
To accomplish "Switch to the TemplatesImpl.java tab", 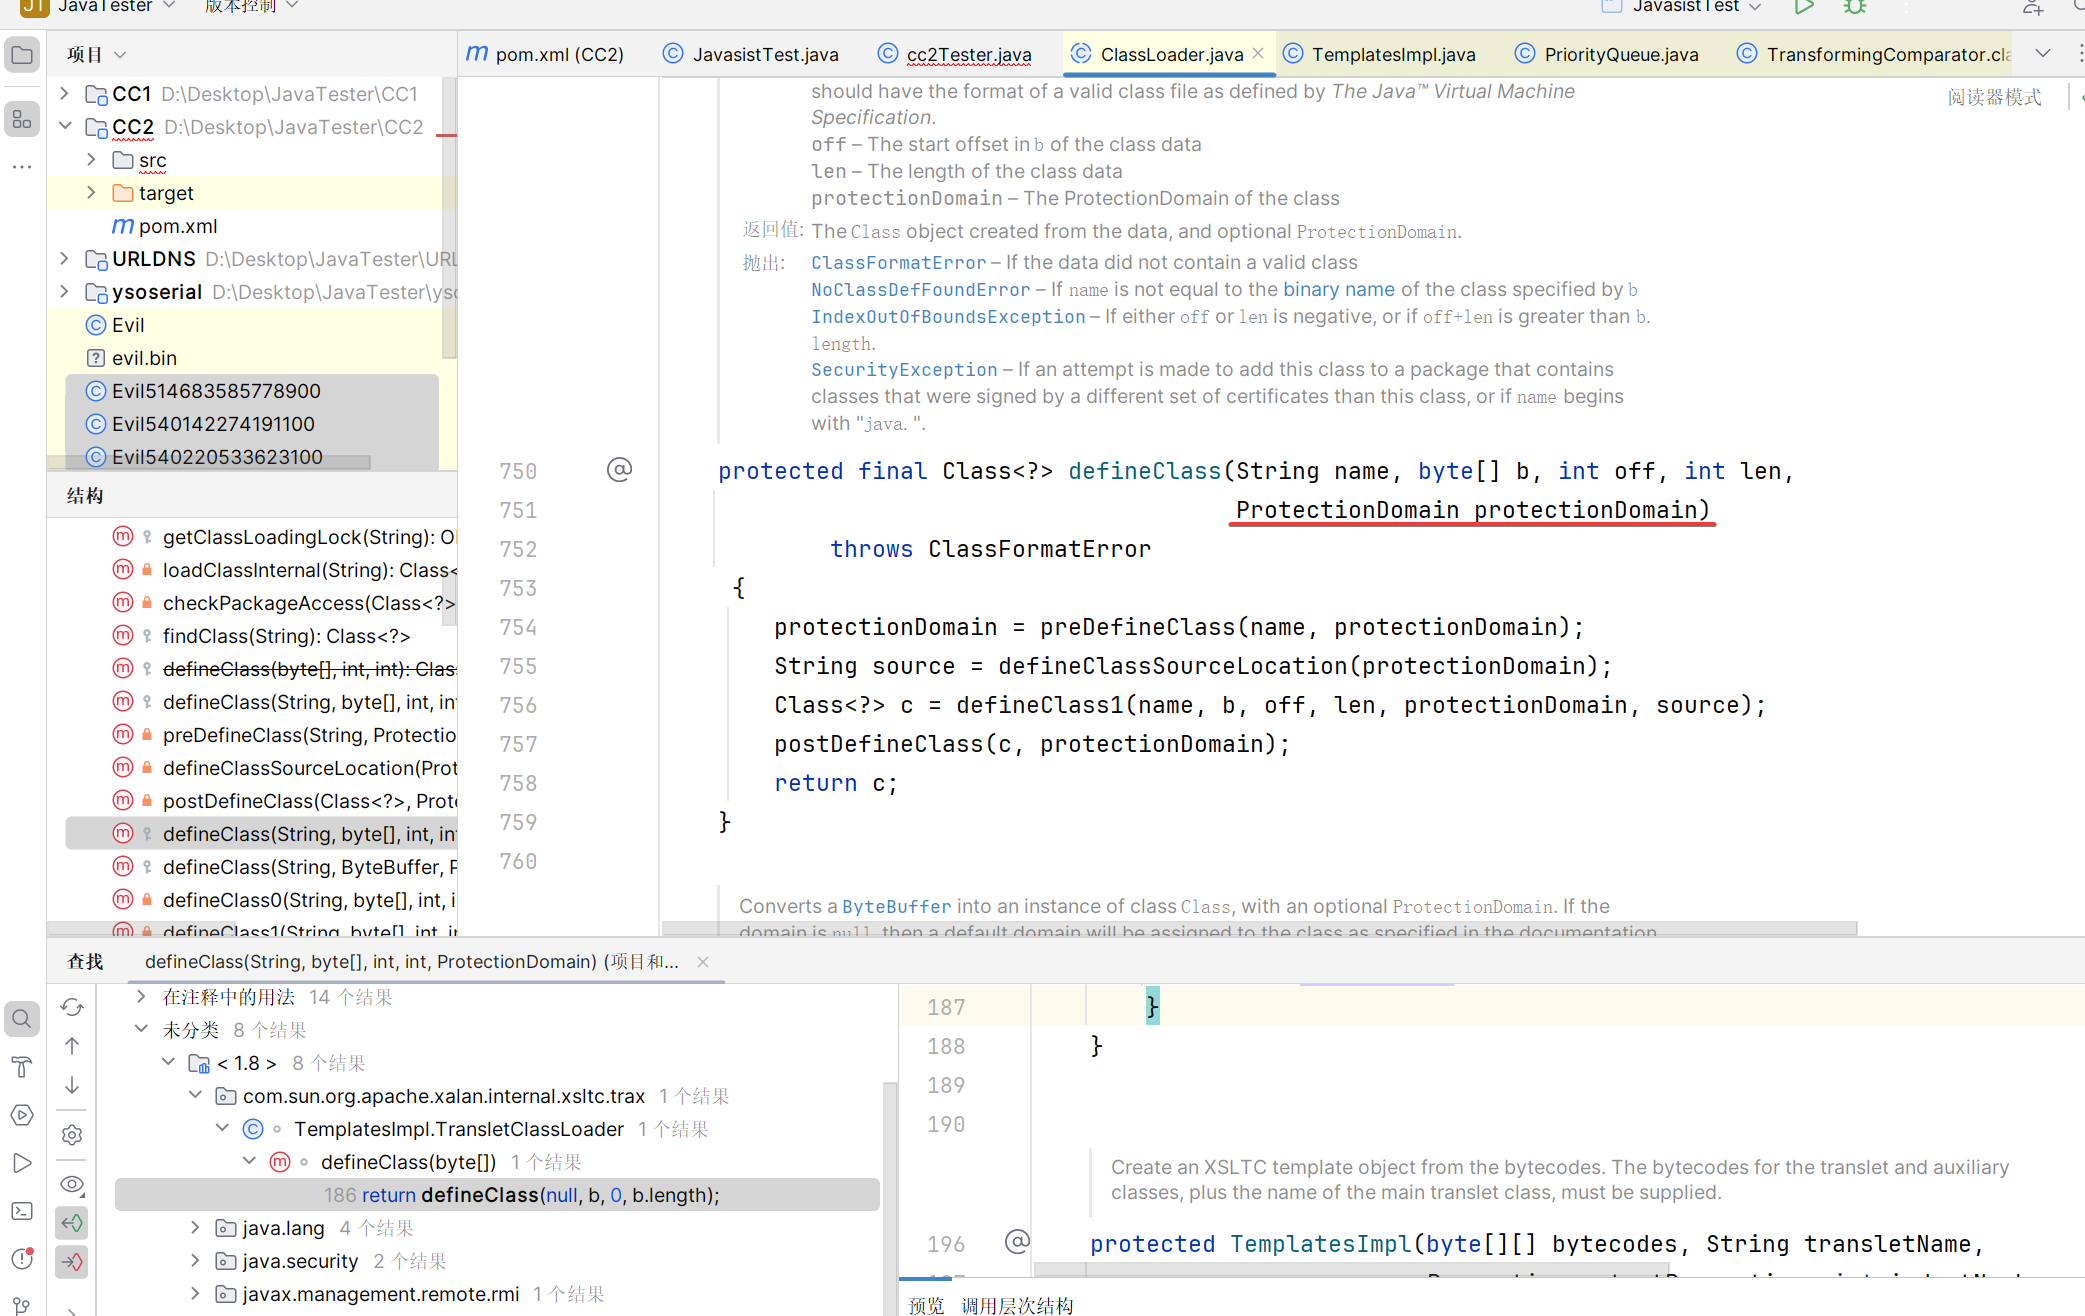I will 1392,54.
